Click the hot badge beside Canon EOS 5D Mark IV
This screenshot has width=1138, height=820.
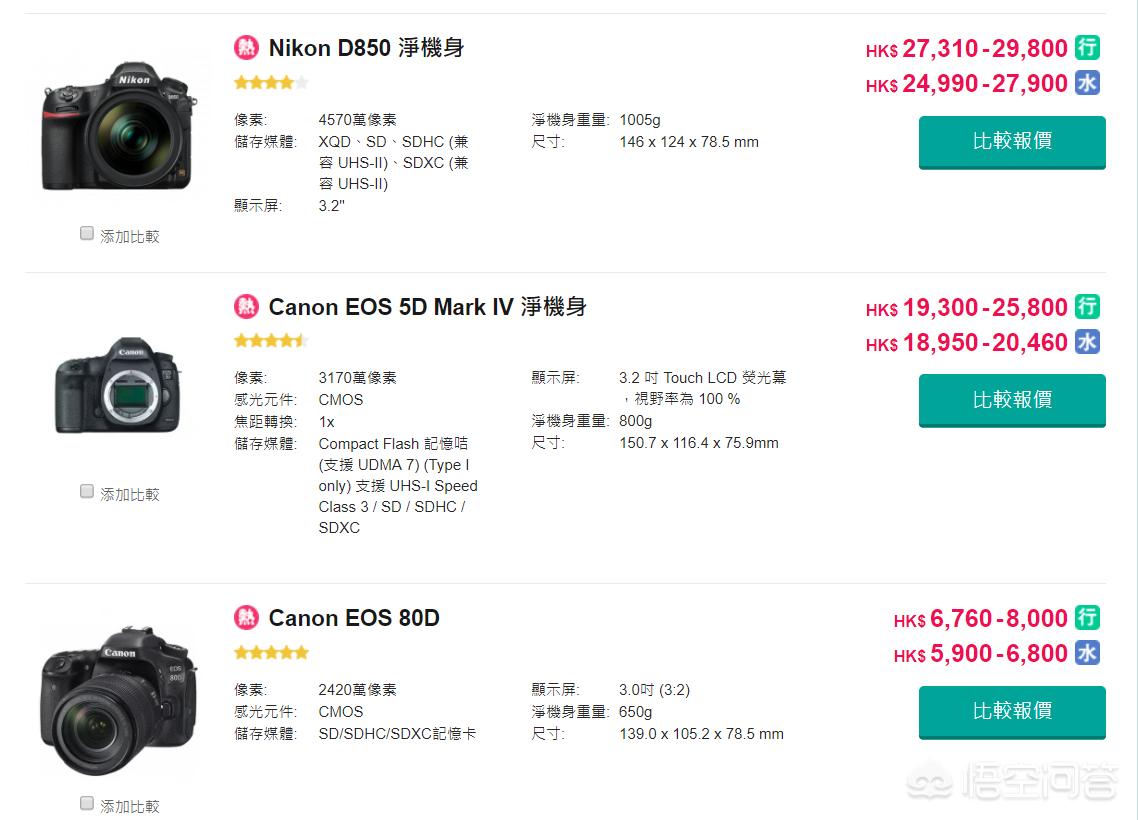(x=246, y=307)
